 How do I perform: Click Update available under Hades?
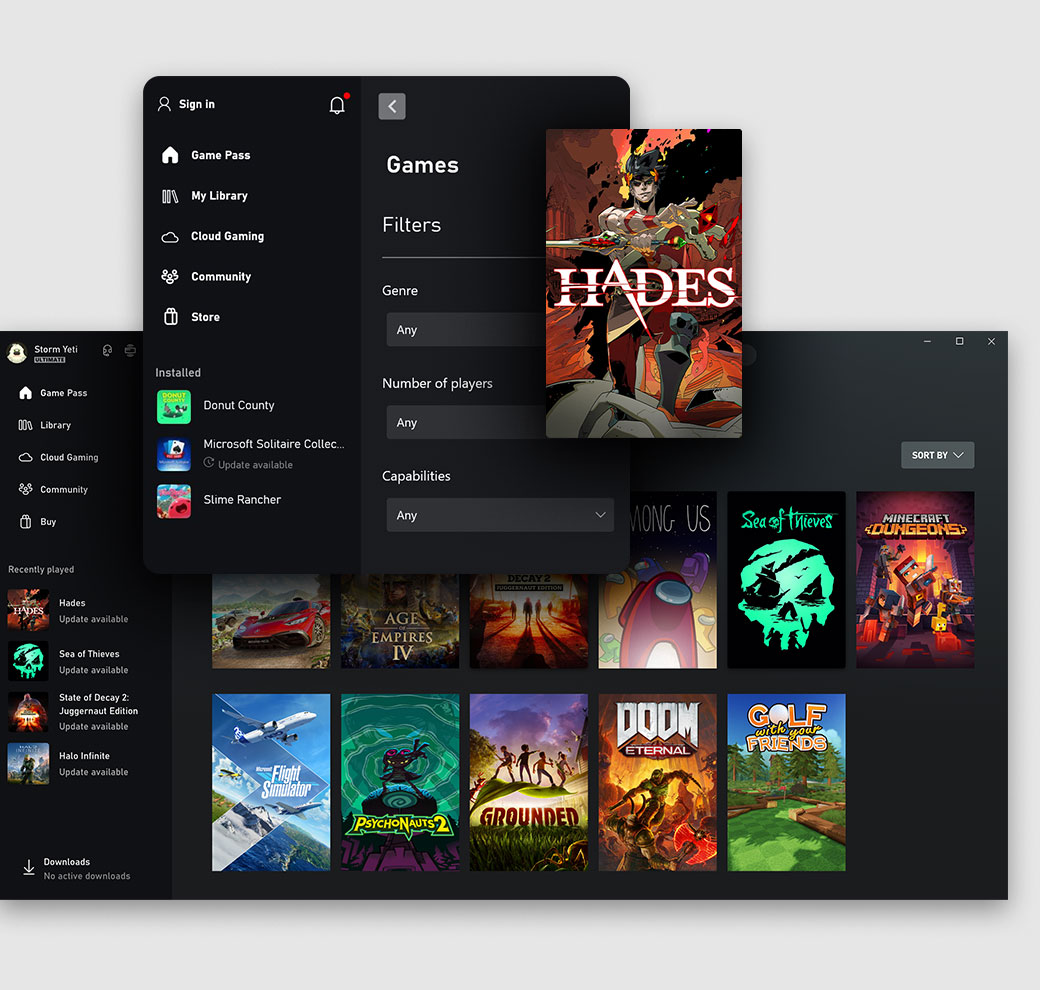click(x=94, y=619)
